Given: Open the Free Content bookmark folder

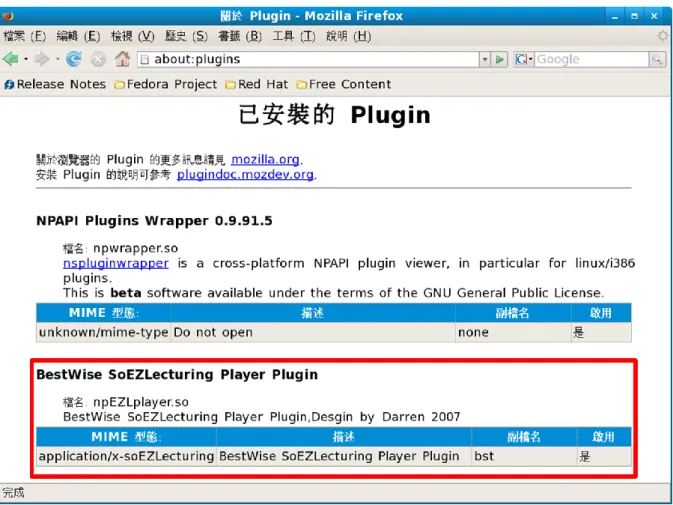Looking at the screenshot, I should click(344, 84).
